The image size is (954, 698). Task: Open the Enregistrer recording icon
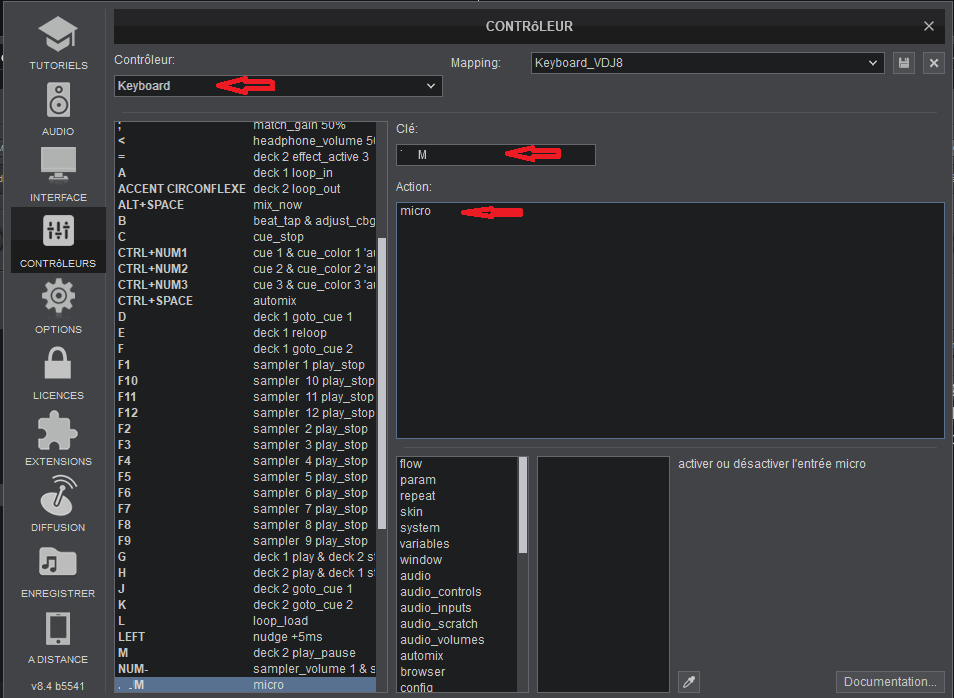[x=57, y=562]
